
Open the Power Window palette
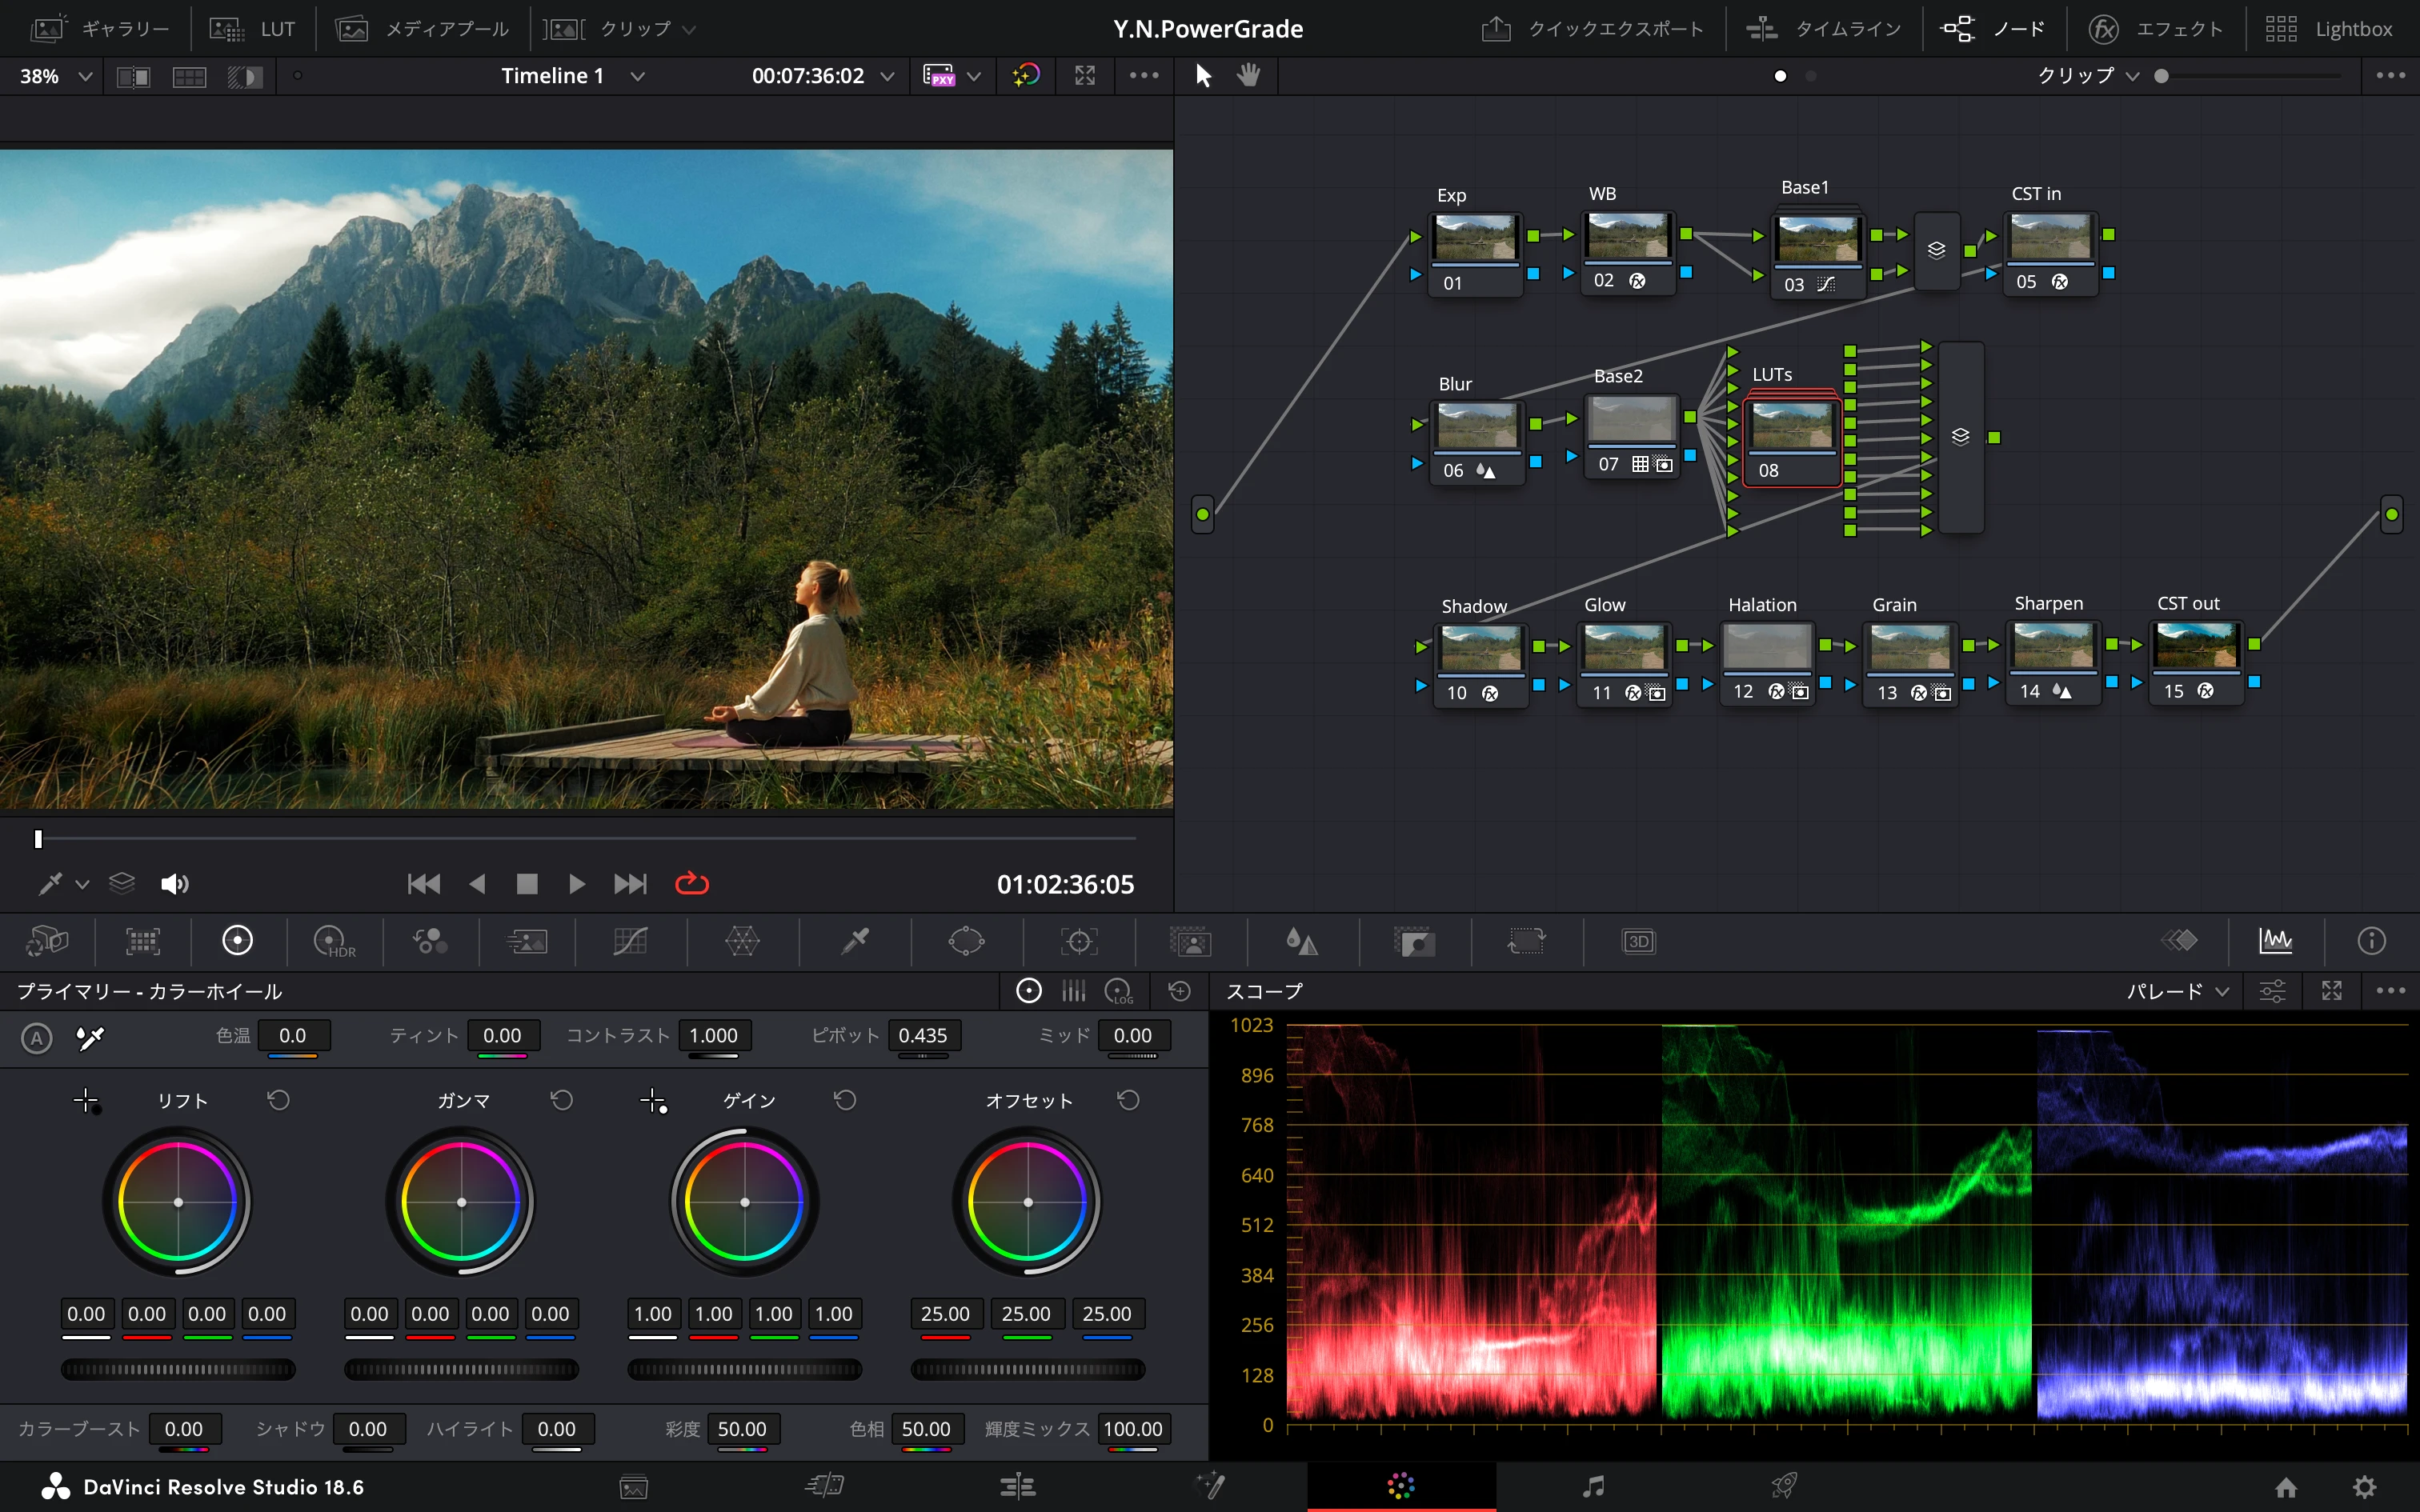pyautogui.click(x=966, y=941)
